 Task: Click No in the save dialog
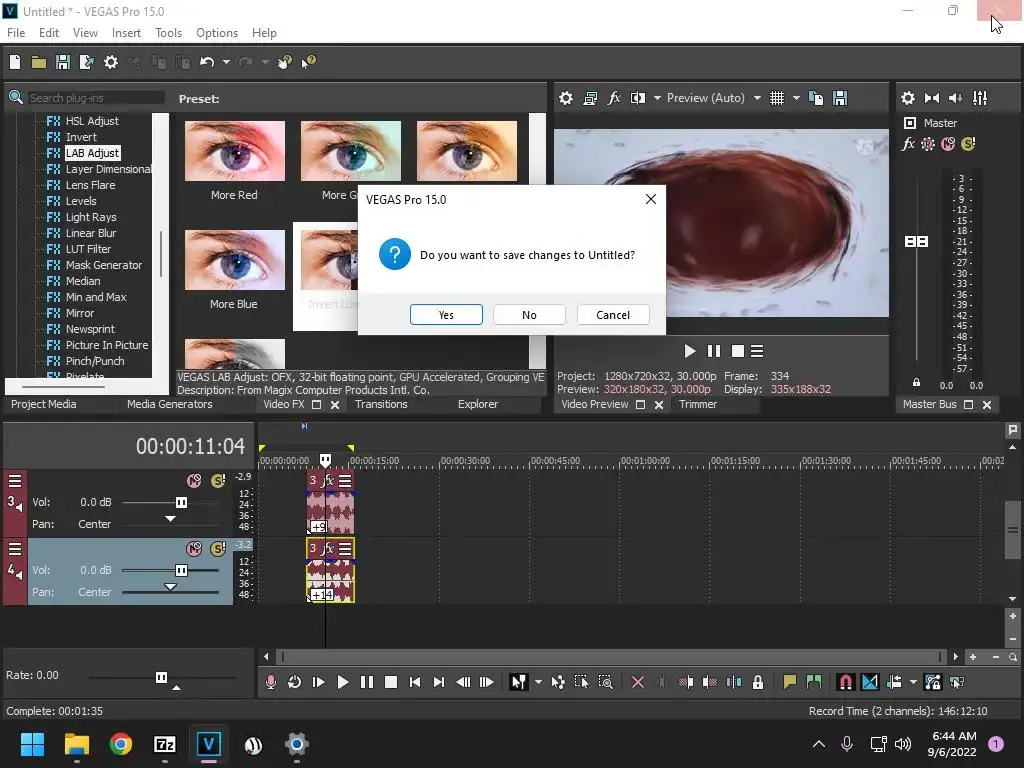[x=530, y=315]
